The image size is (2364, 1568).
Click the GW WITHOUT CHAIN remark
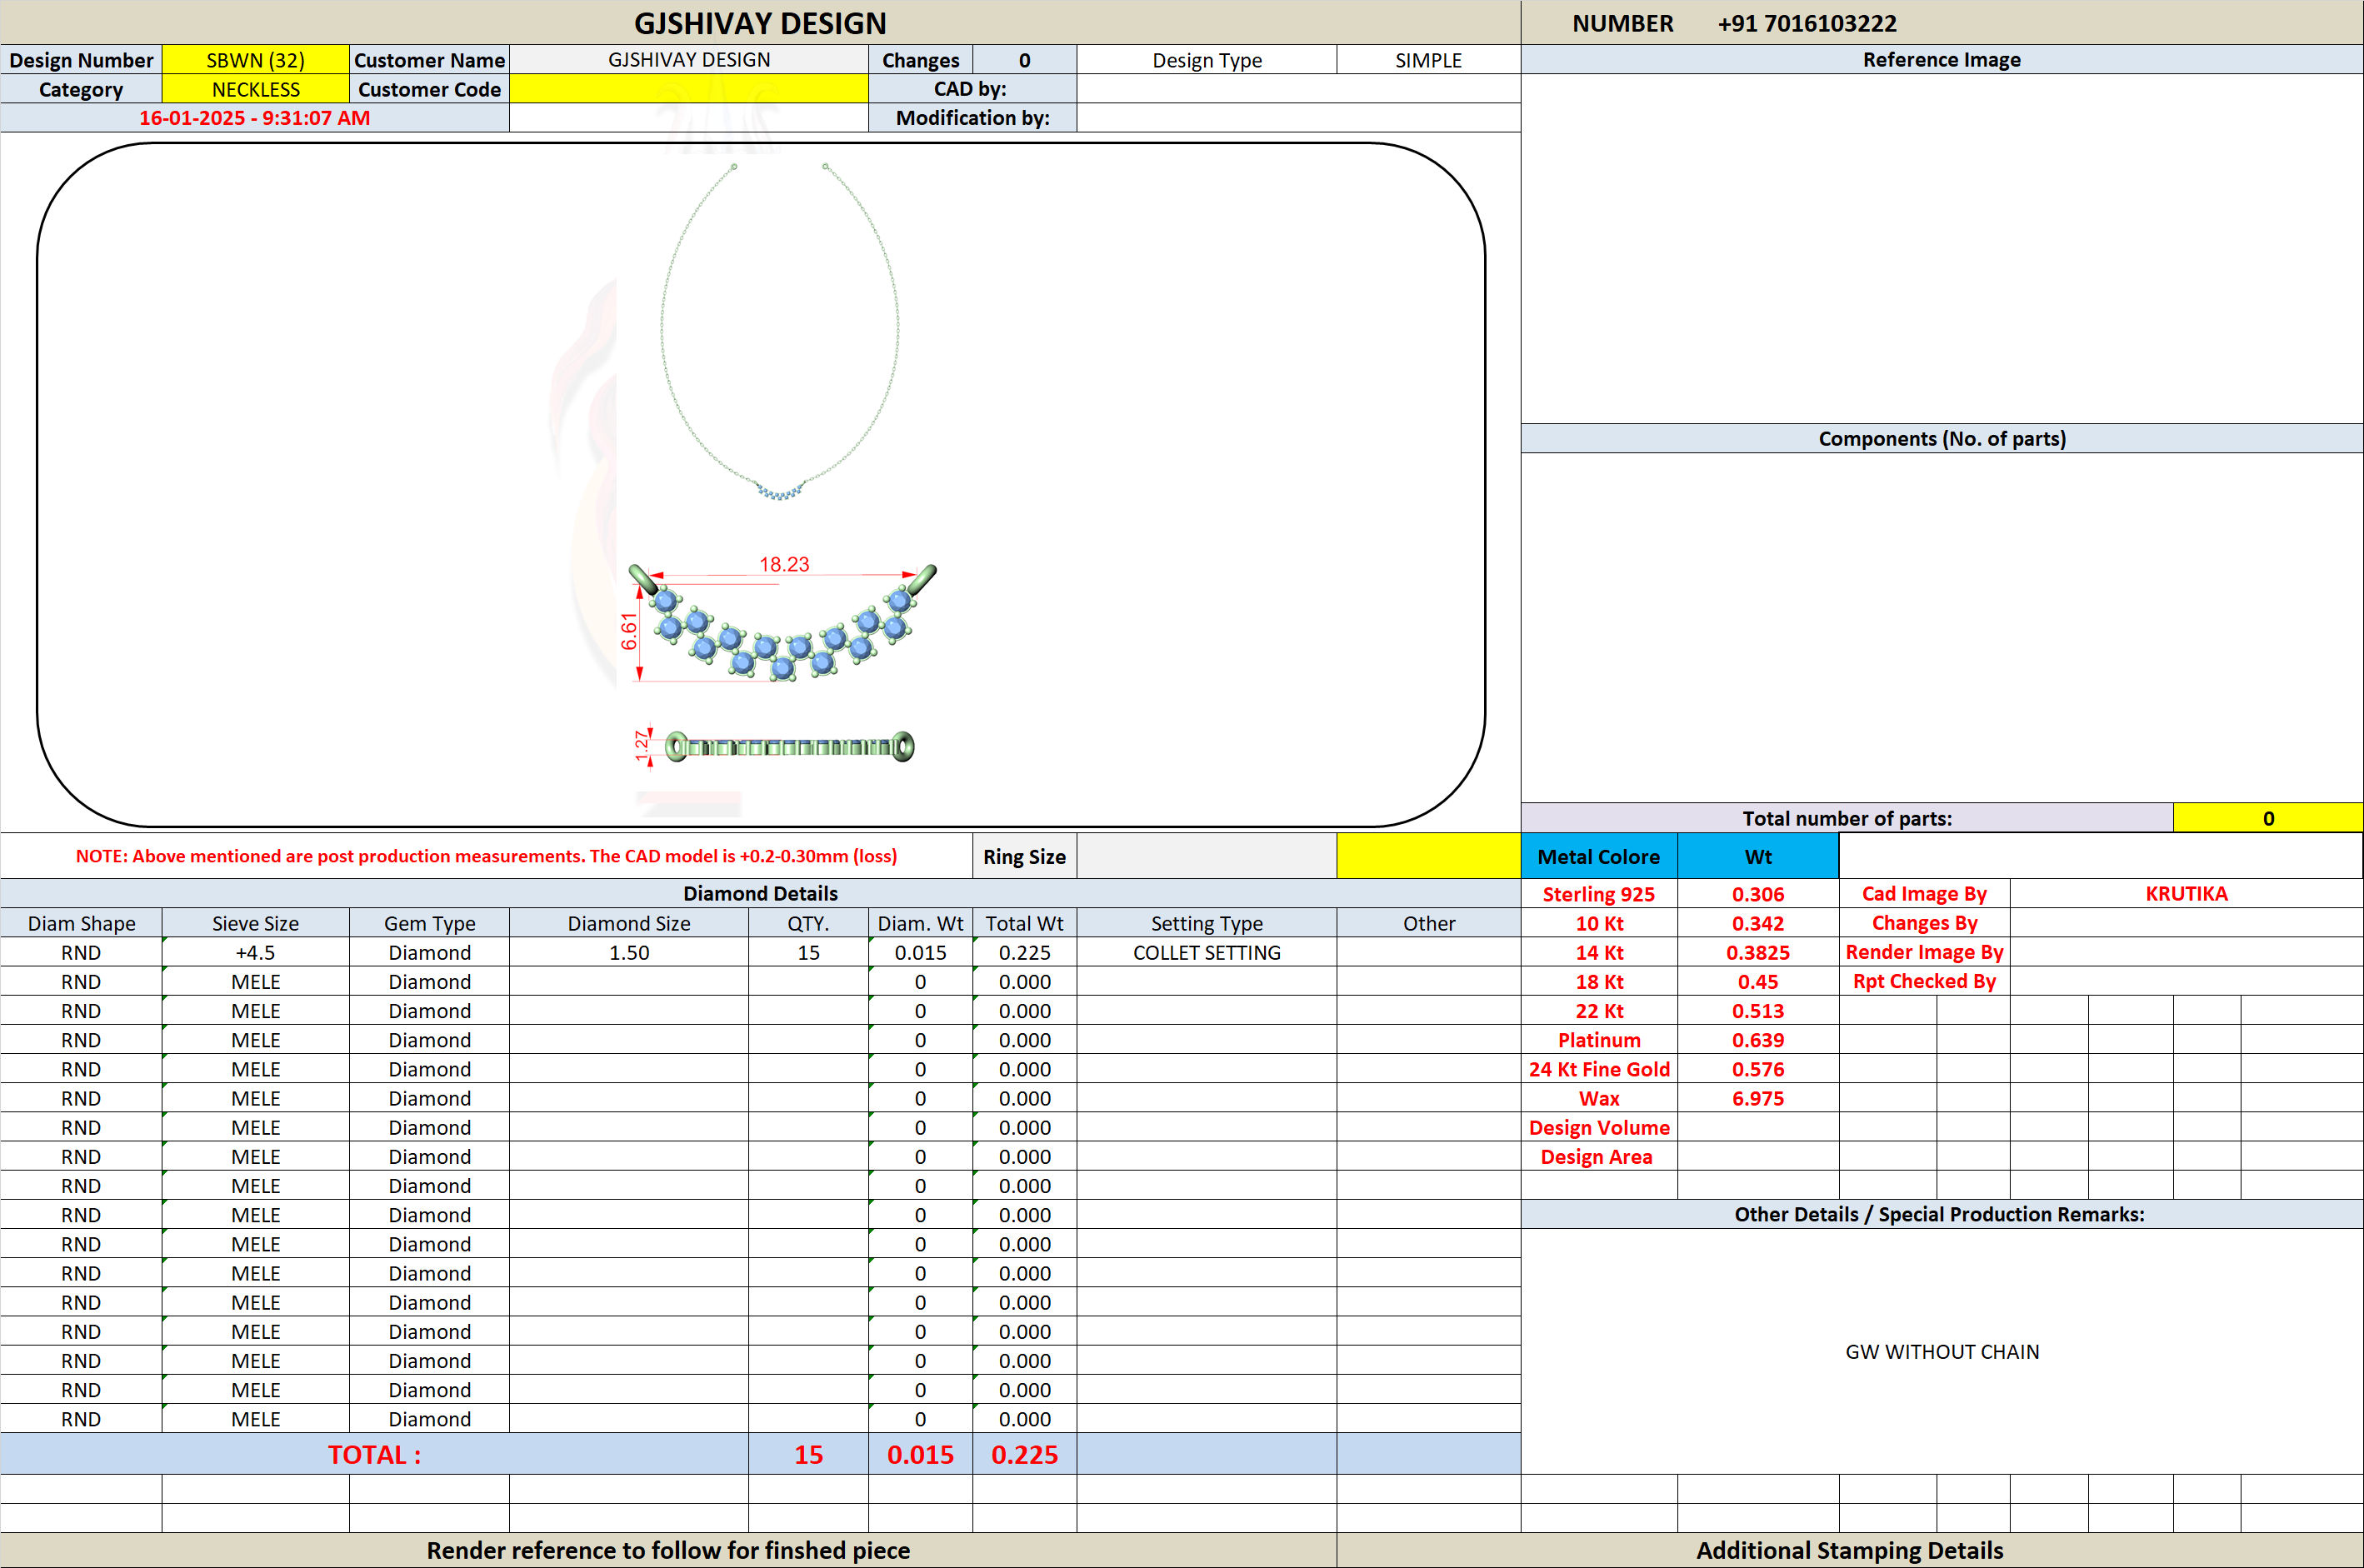point(1941,1352)
